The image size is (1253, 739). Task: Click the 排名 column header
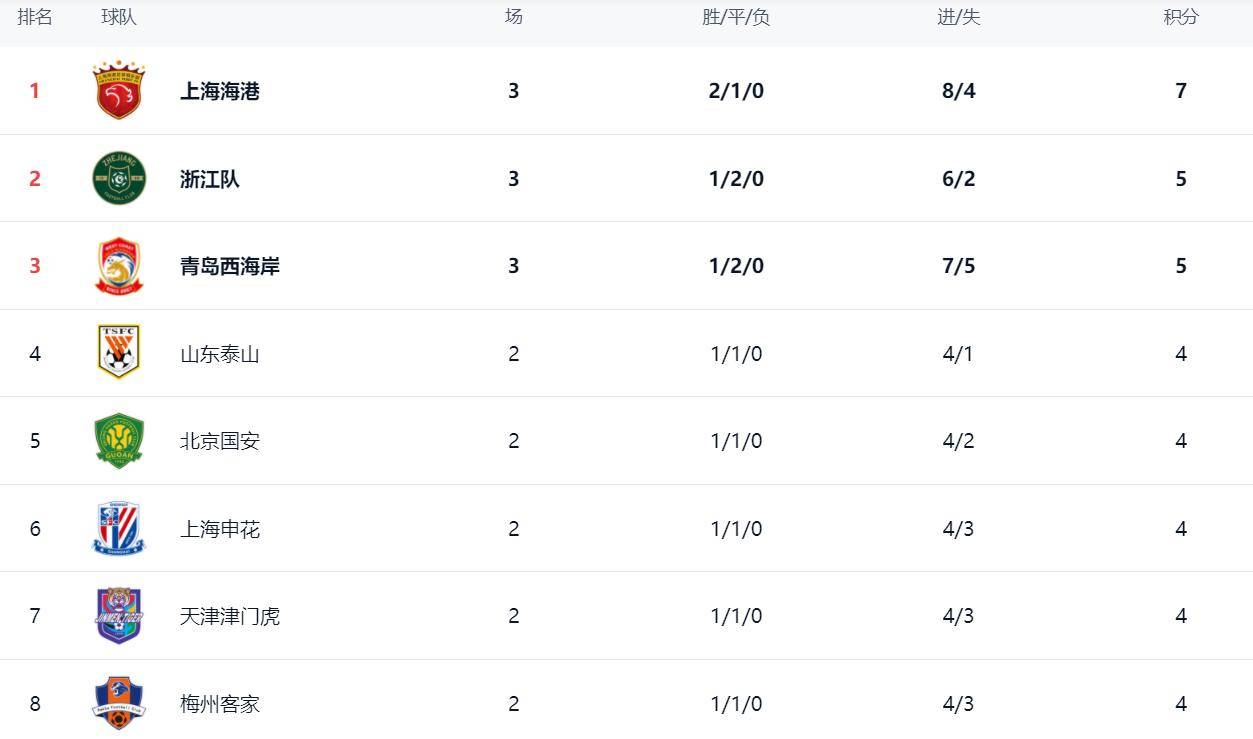(x=35, y=17)
